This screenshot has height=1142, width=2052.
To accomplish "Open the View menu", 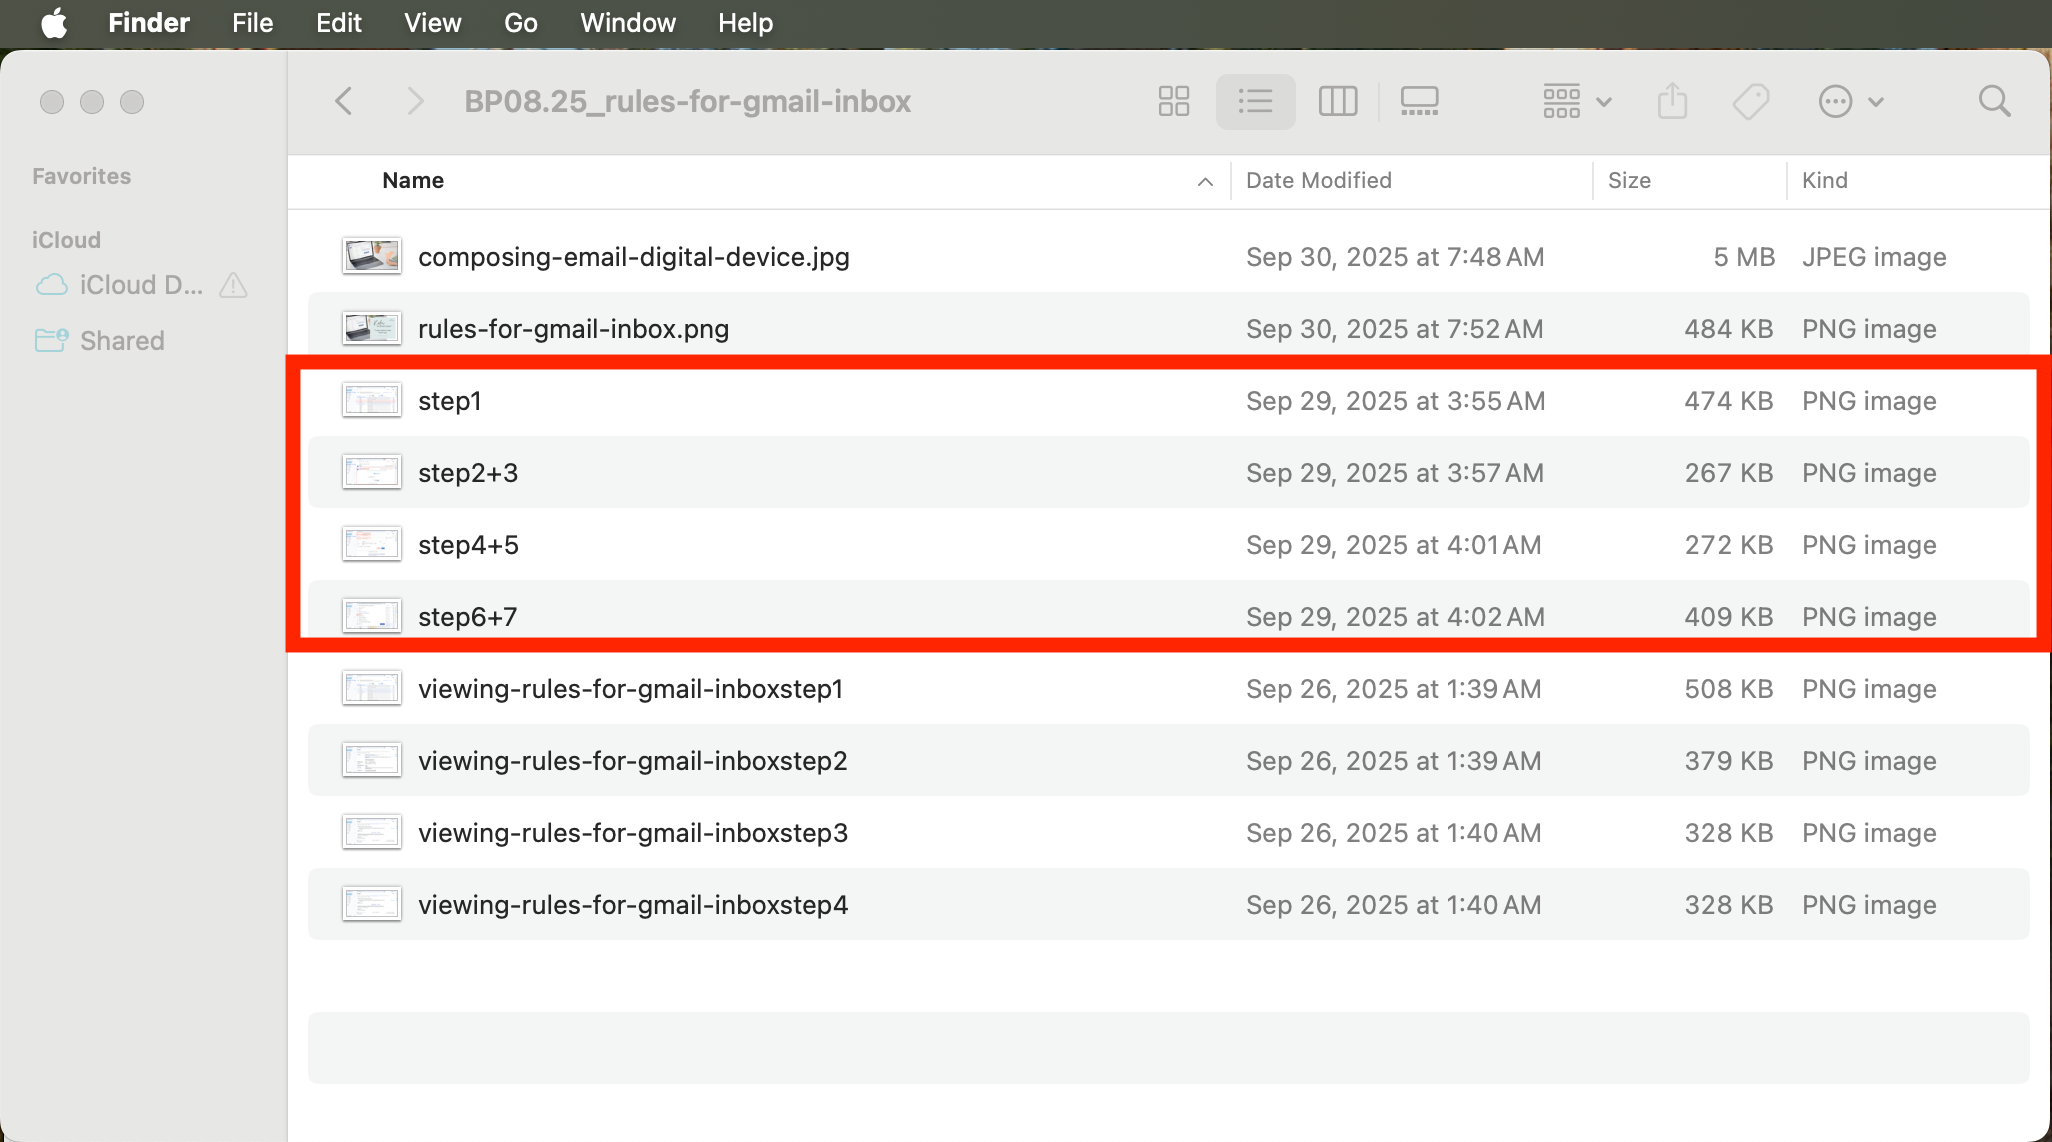I will (432, 22).
